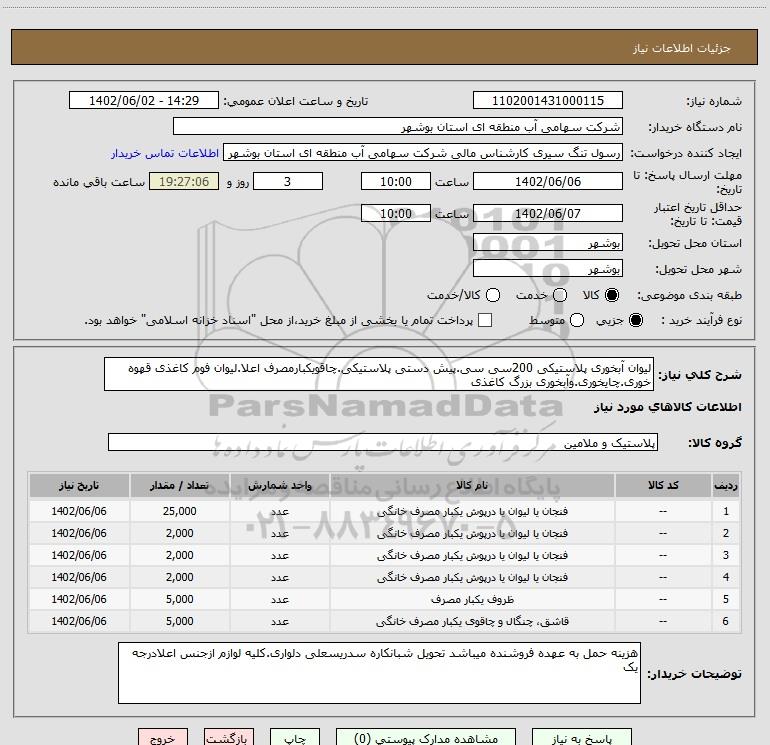Click the remaining days field showing 3
The image size is (770, 745).
click(x=288, y=181)
